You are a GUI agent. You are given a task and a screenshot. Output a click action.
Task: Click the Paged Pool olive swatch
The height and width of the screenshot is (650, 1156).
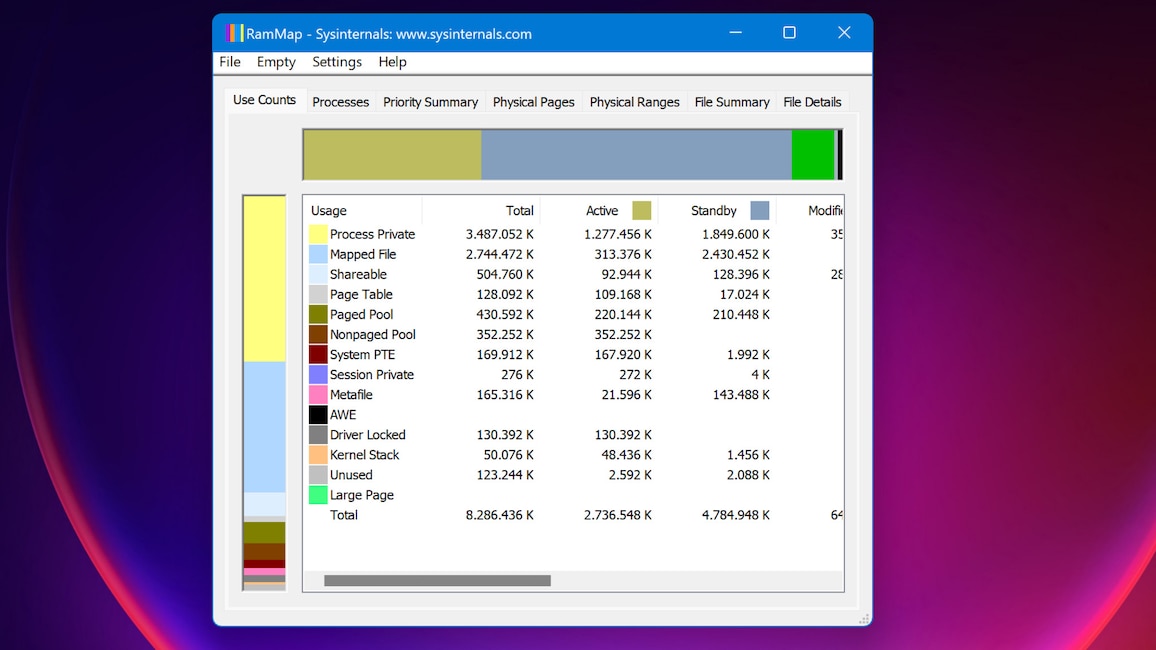[318, 315]
